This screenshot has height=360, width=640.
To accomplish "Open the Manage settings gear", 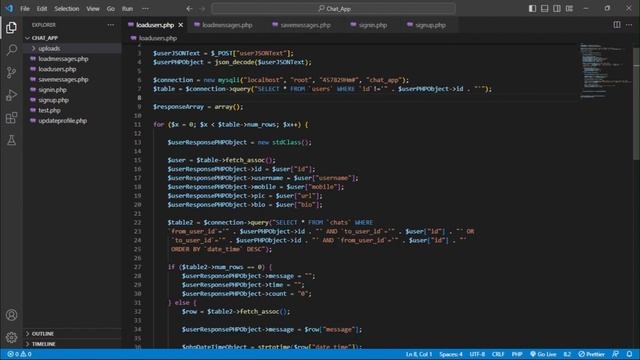I will point(11,337).
